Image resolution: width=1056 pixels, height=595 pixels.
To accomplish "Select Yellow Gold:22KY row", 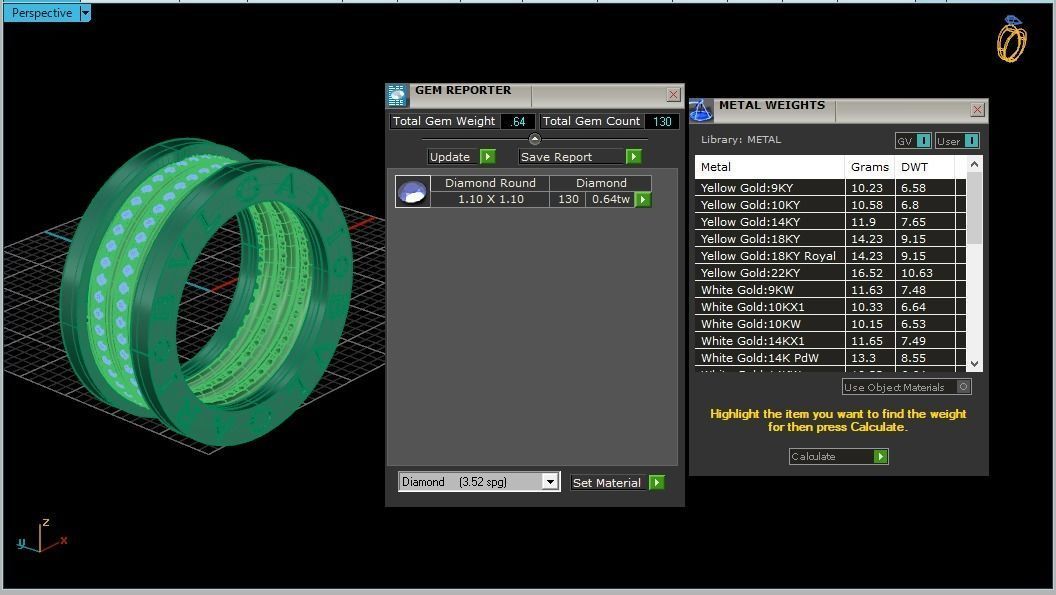I will [x=830, y=273].
